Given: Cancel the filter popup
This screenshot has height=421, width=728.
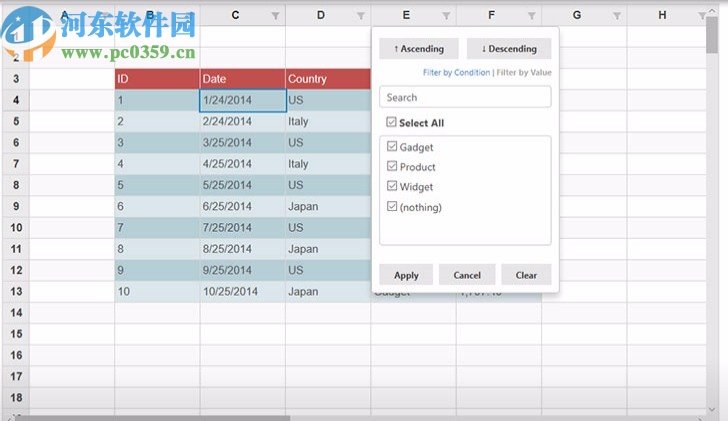Looking at the screenshot, I should (467, 275).
